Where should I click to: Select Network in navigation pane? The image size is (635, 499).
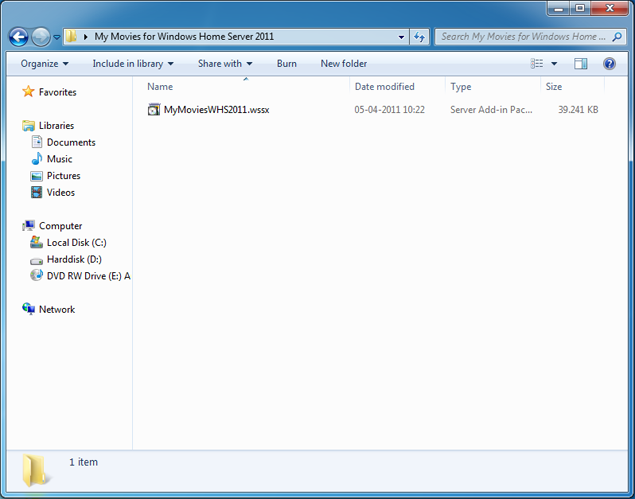coord(57,309)
